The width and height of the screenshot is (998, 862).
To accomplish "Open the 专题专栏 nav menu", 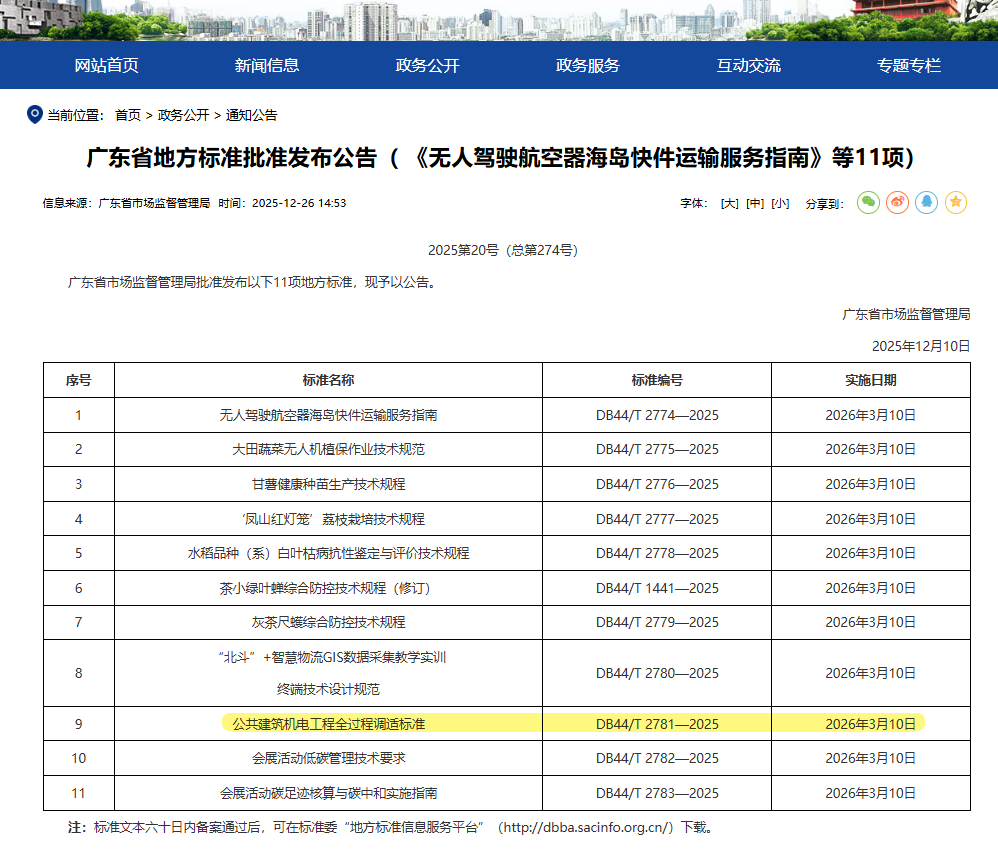I will click(x=909, y=66).
